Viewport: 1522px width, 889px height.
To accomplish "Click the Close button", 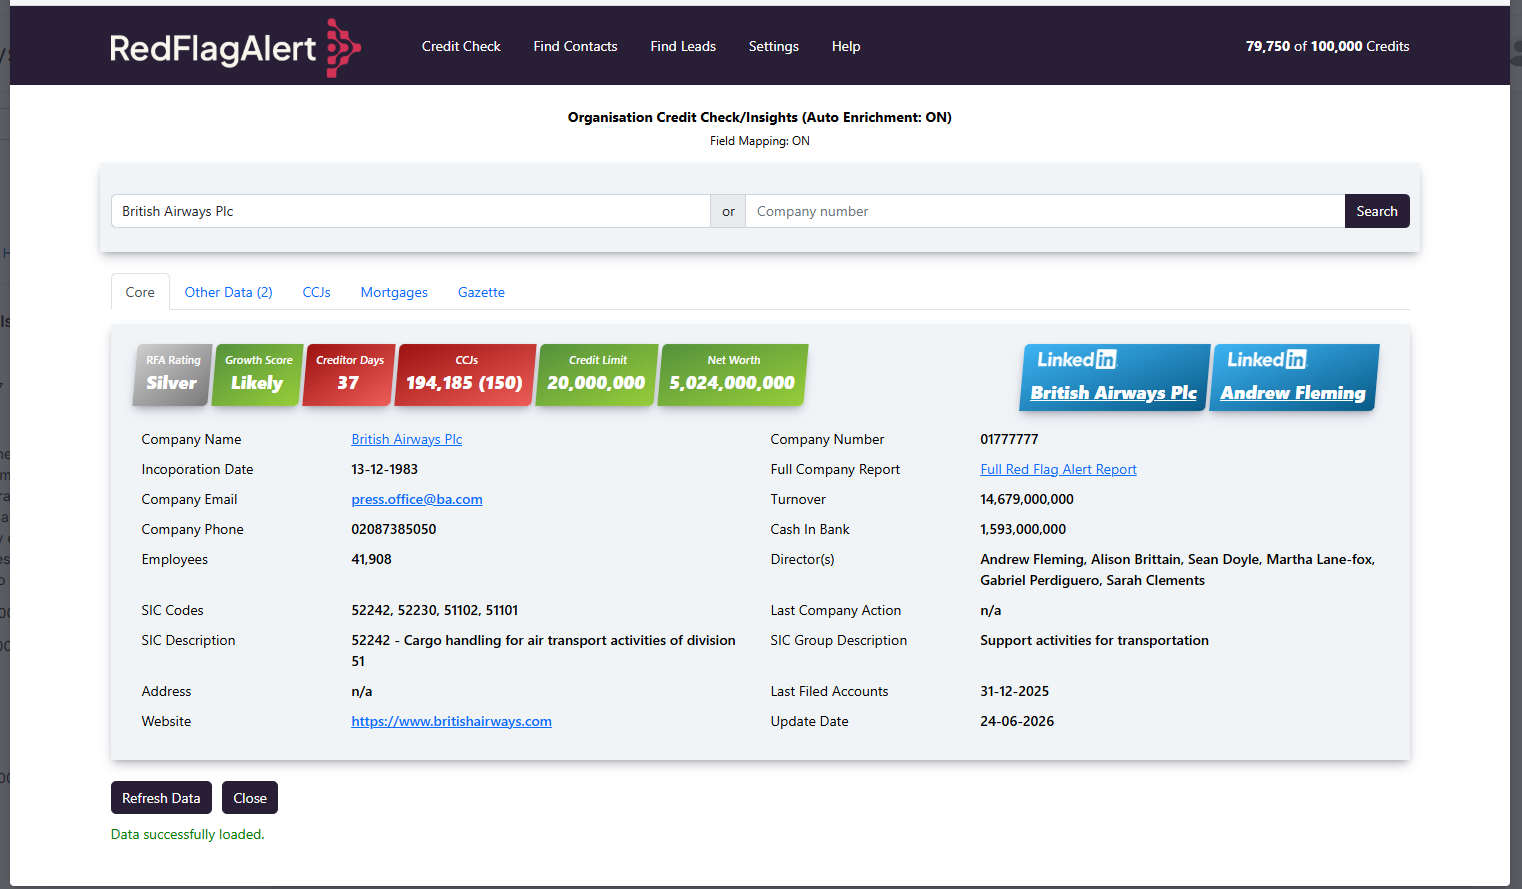I will pos(250,798).
